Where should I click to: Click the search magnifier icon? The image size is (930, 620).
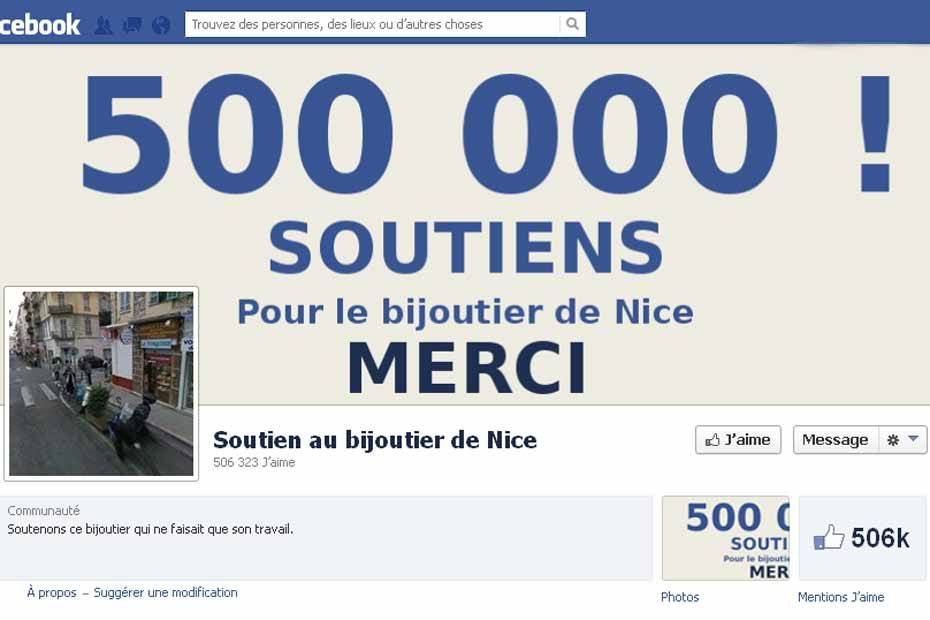point(572,24)
